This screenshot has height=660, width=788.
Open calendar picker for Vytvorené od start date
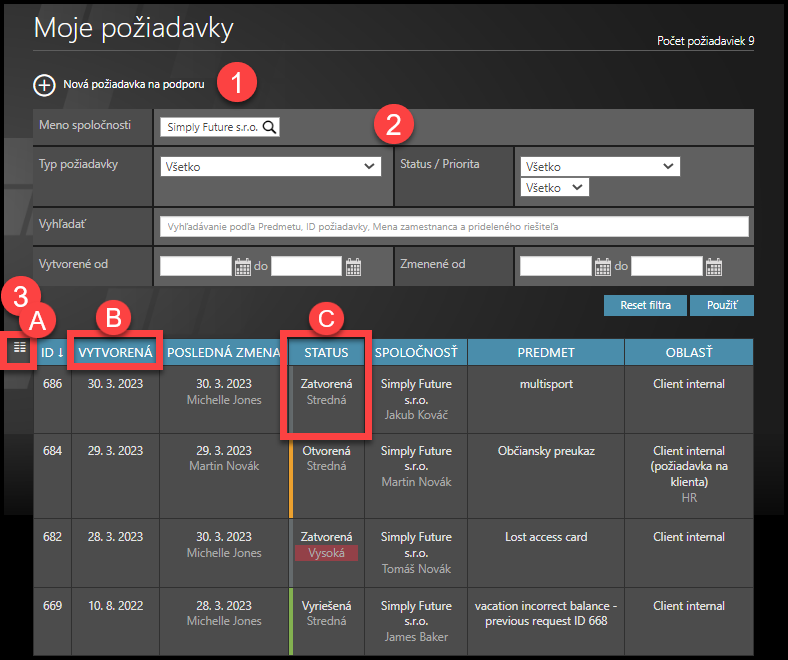point(242,266)
